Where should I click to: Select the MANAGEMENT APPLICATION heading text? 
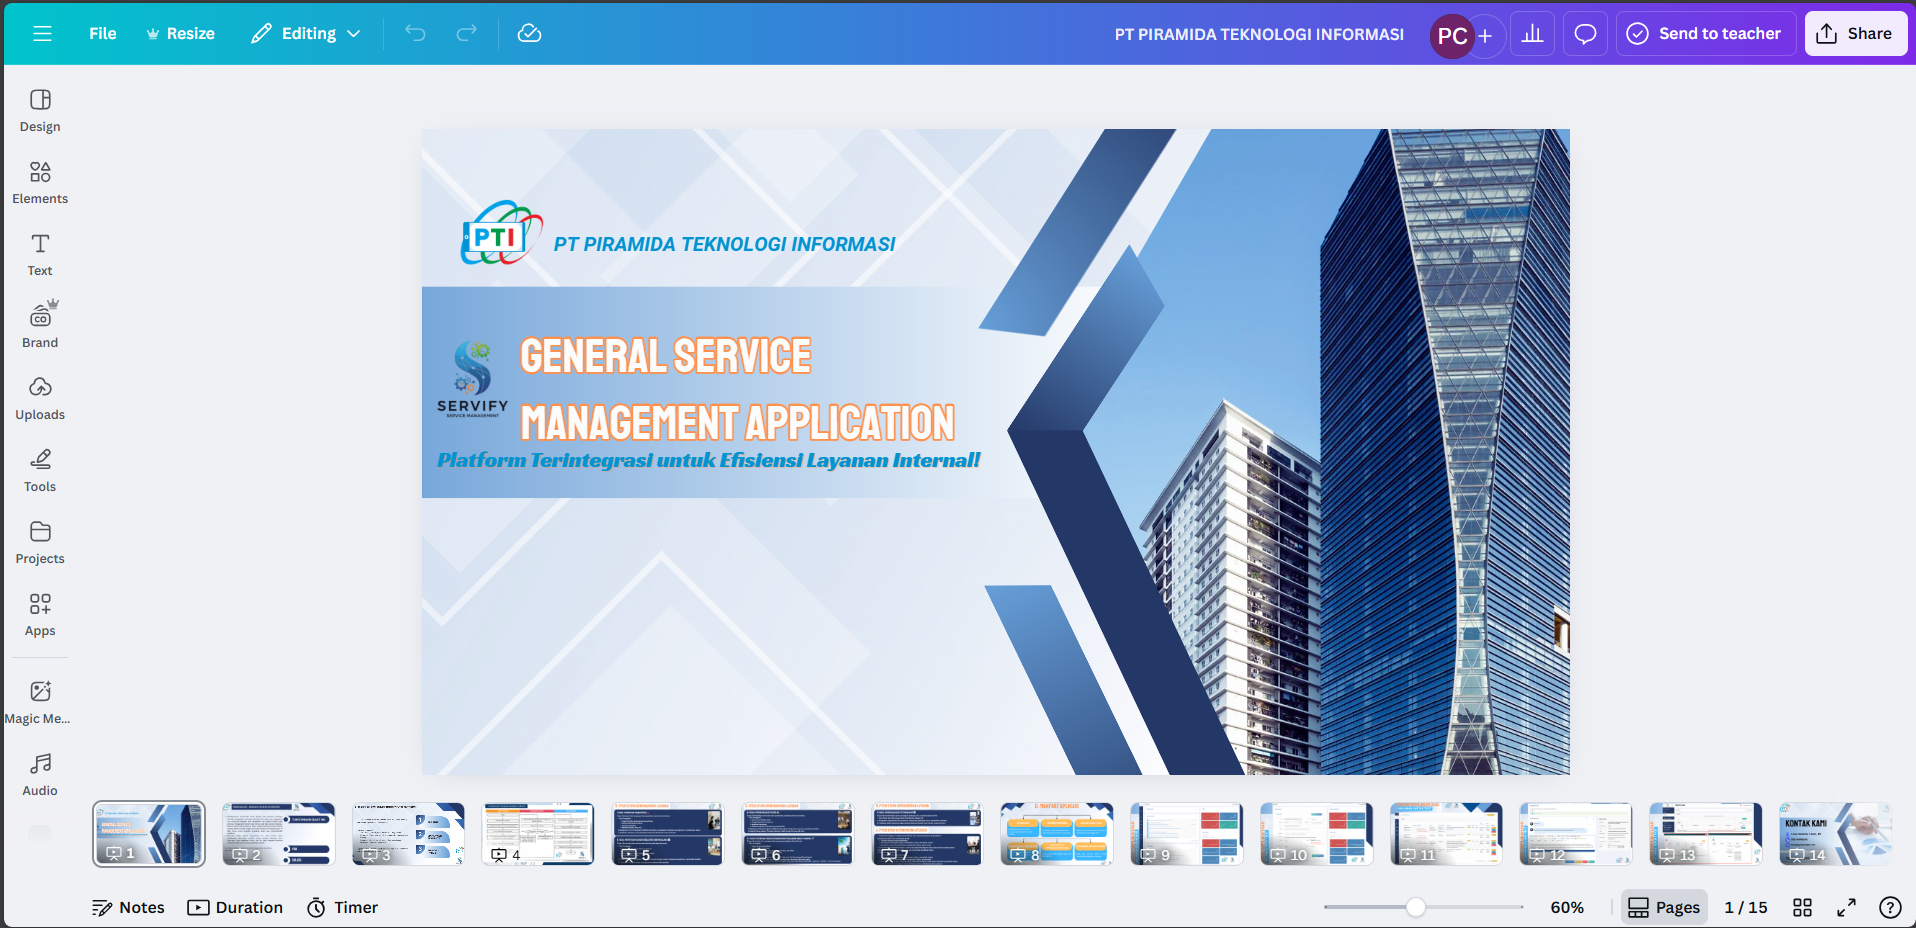[738, 422]
